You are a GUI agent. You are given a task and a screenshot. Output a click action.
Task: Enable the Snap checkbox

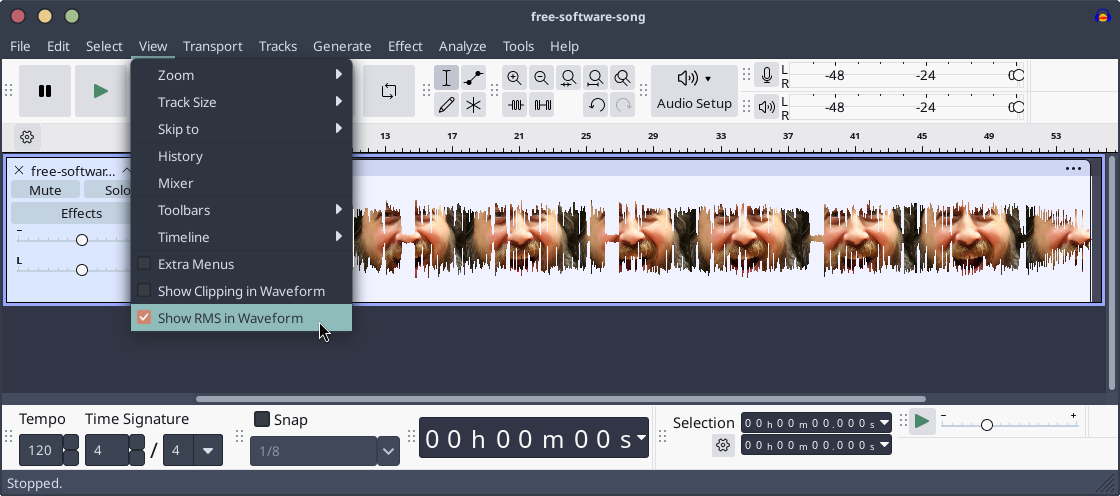(x=262, y=419)
